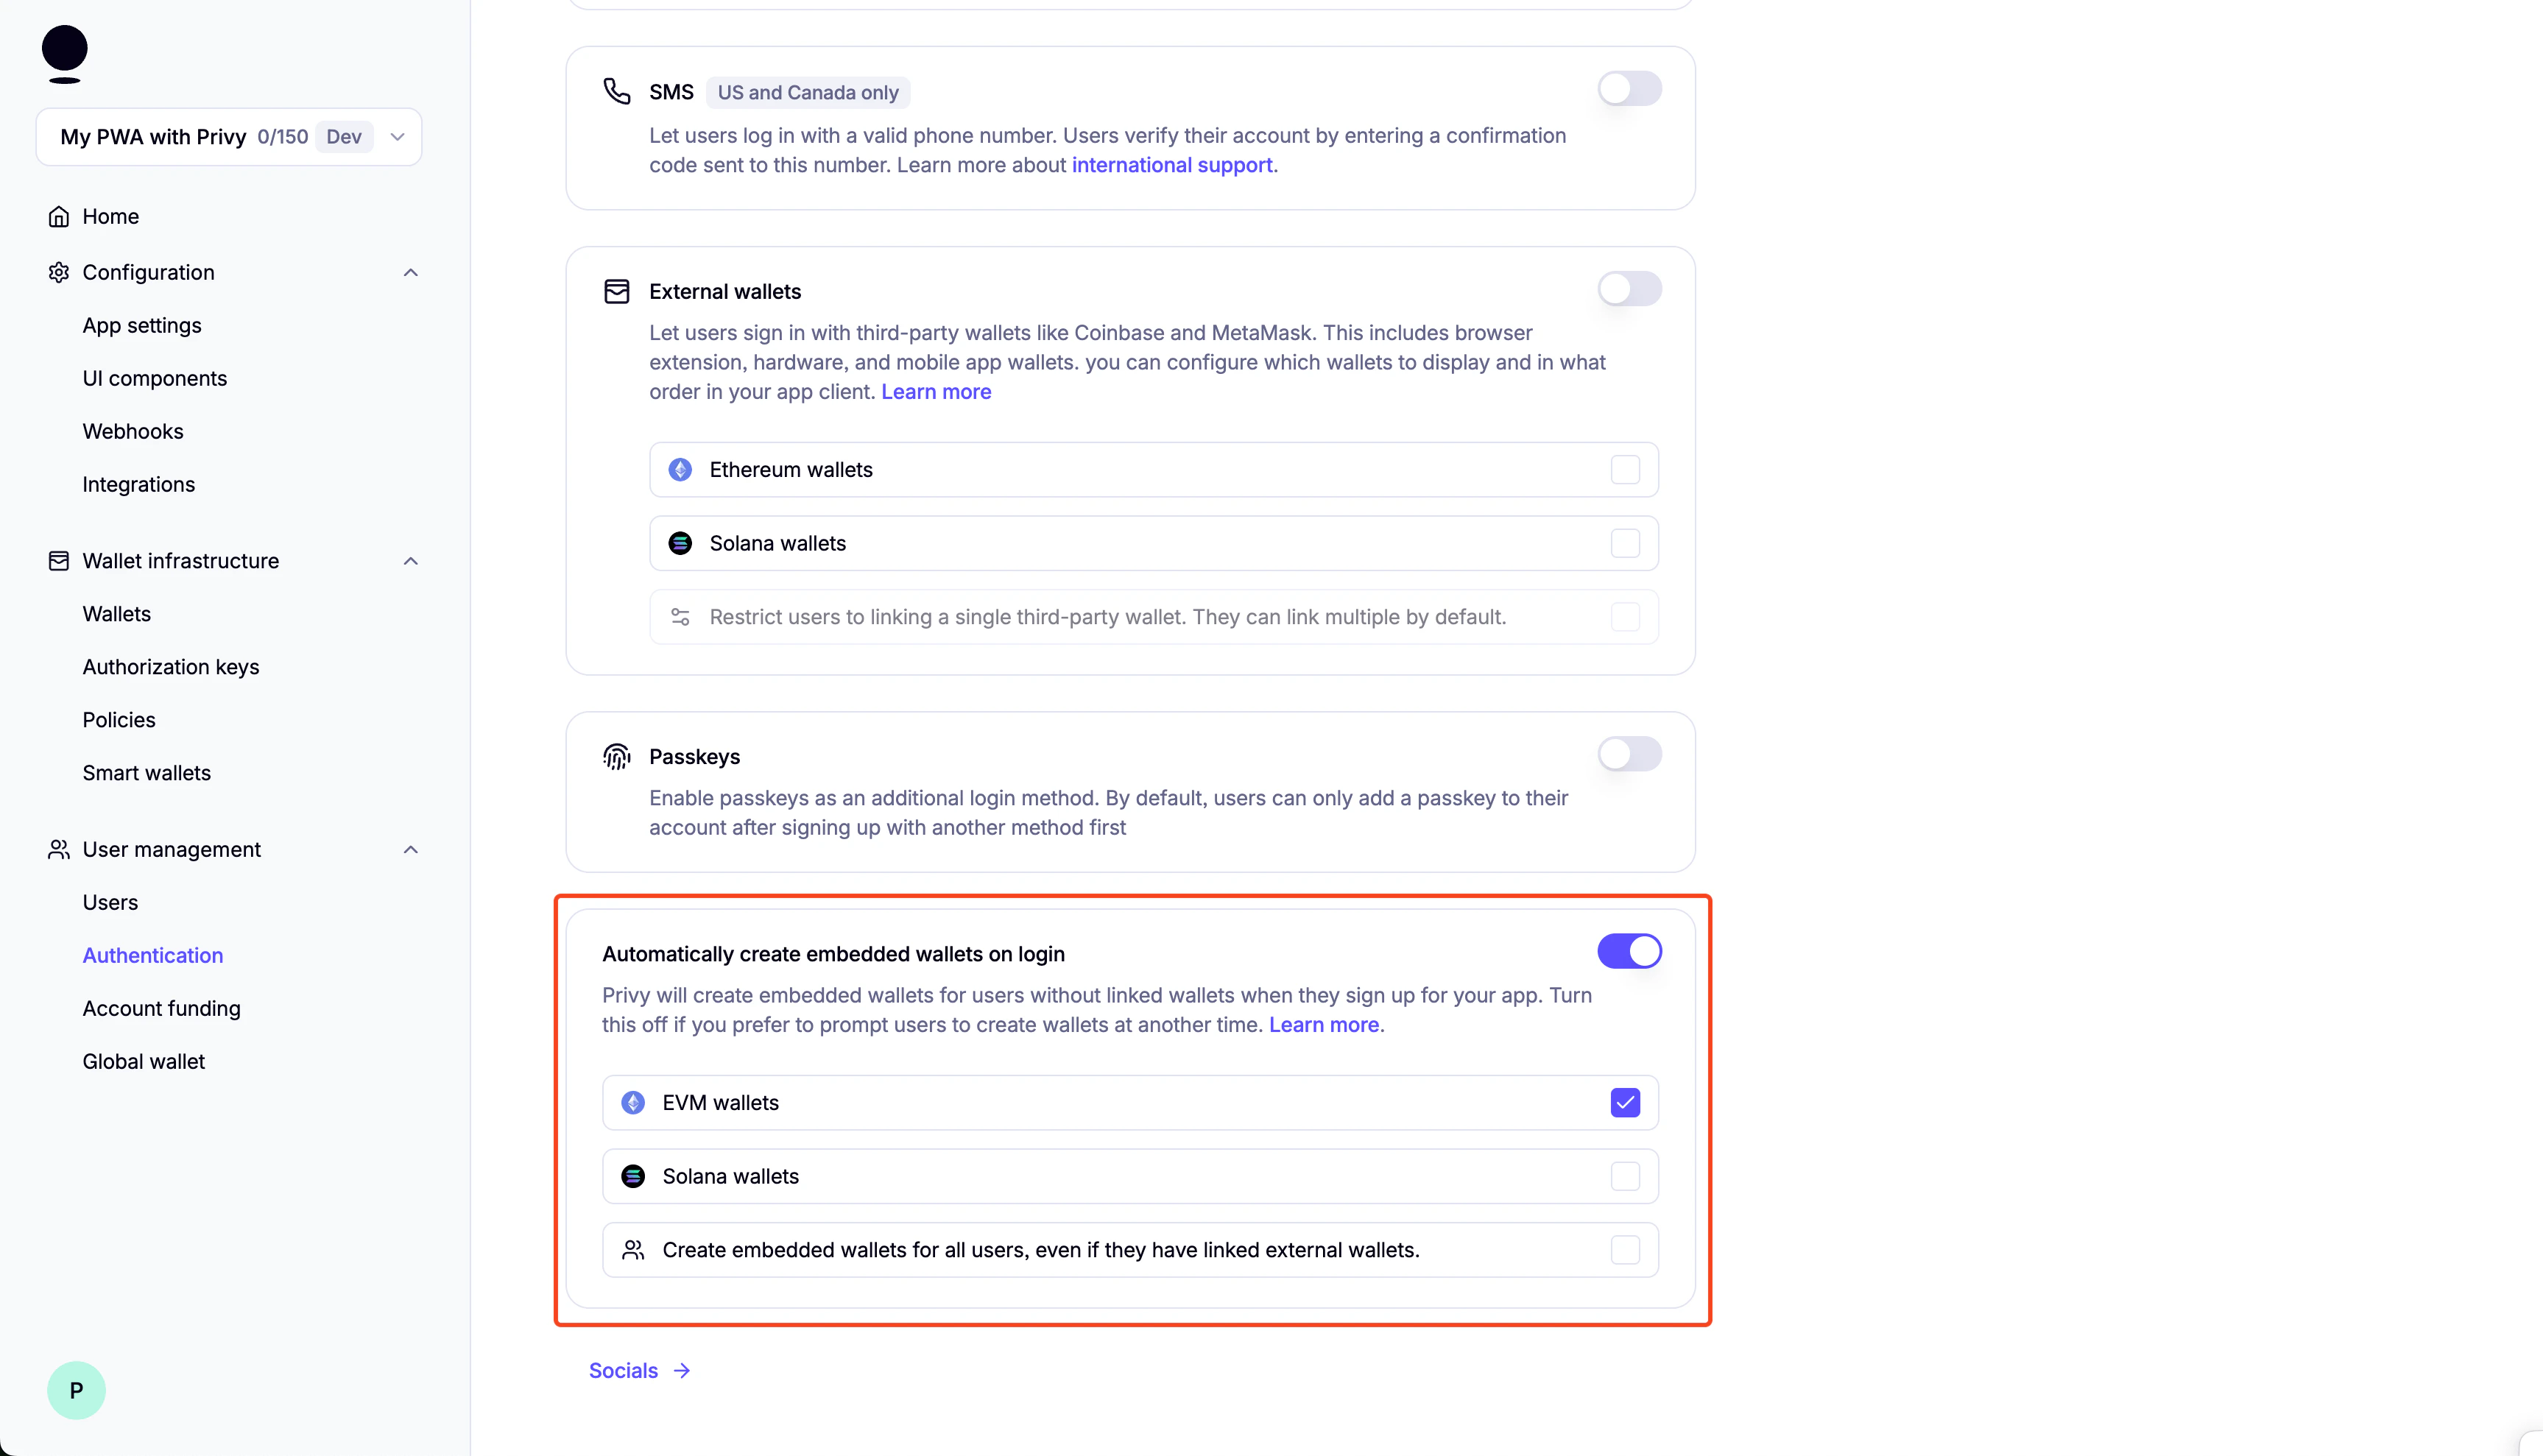Check the Solana wallets checkbox under embedded wallets
The height and width of the screenshot is (1456, 2543).
click(x=1624, y=1176)
